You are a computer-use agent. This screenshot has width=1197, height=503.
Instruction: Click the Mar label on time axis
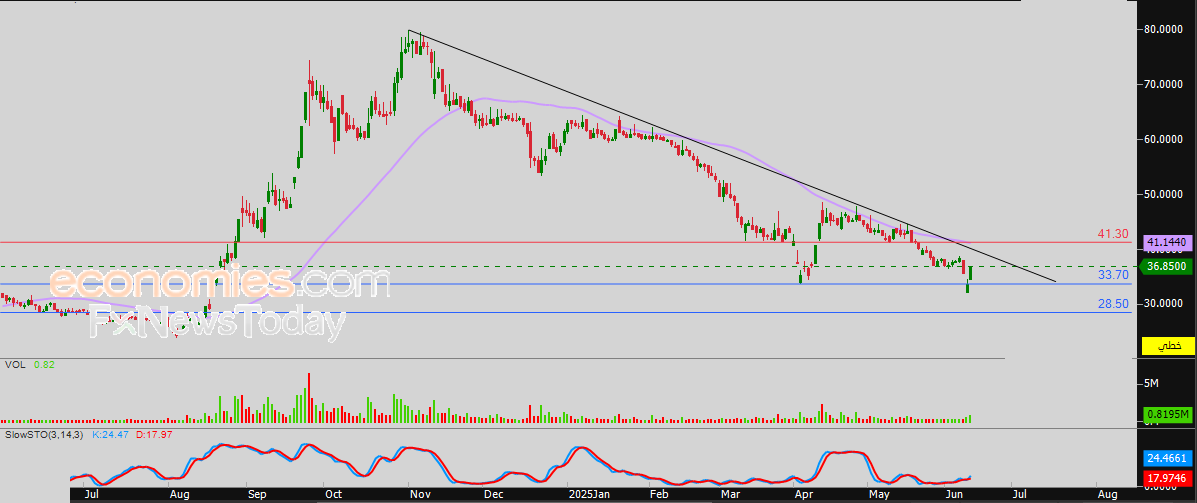tap(733, 495)
